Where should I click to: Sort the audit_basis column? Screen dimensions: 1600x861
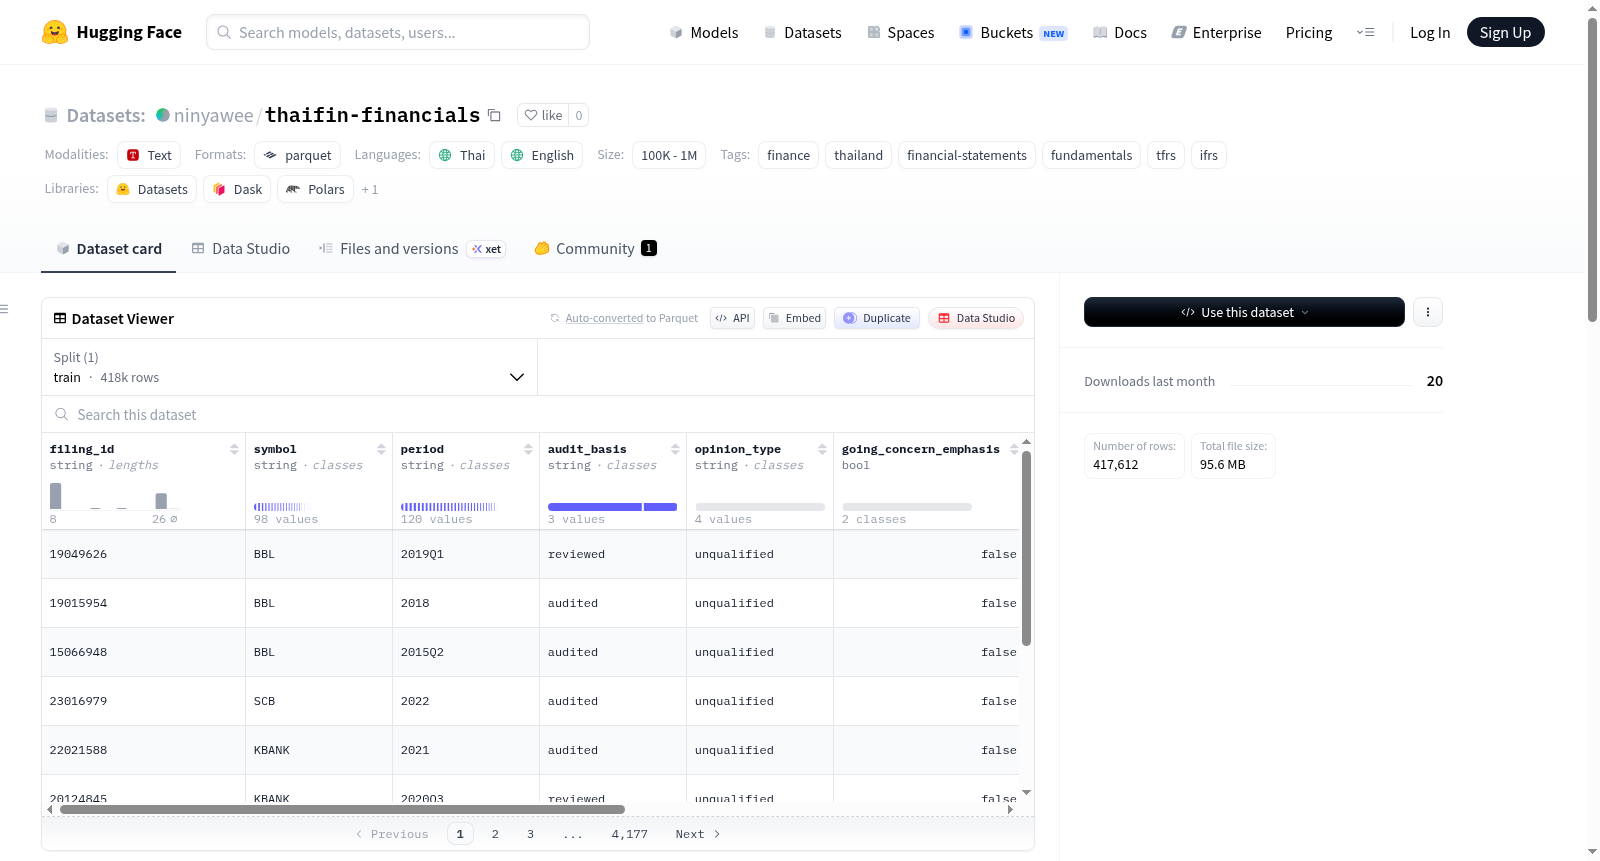coord(675,449)
